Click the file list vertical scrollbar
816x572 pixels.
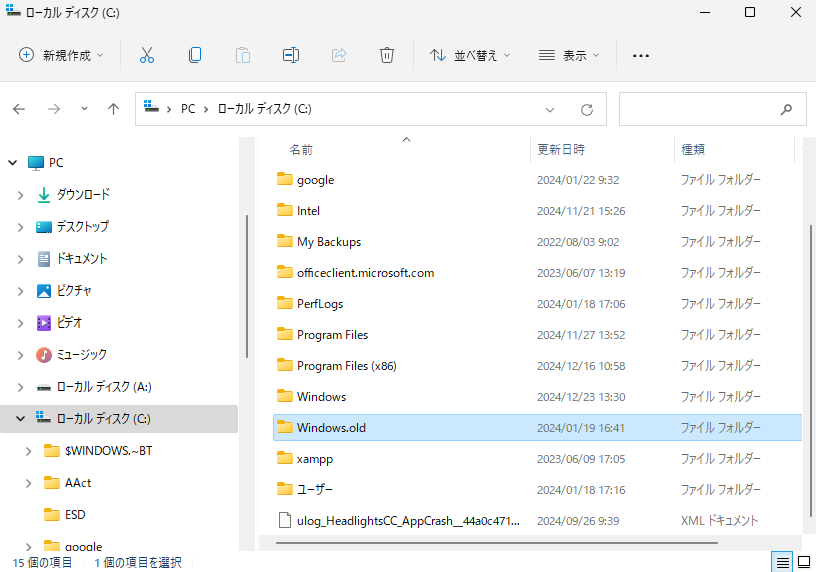(x=811, y=371)
